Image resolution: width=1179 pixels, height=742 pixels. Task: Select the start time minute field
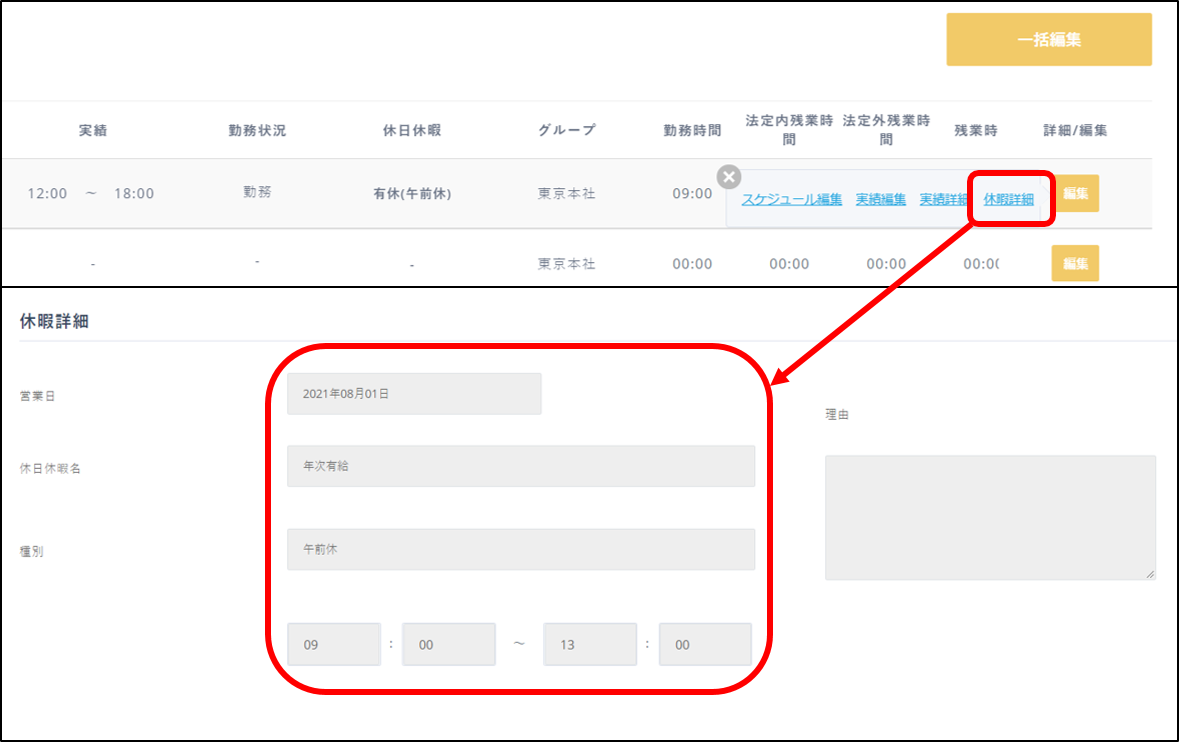(448, 645)
